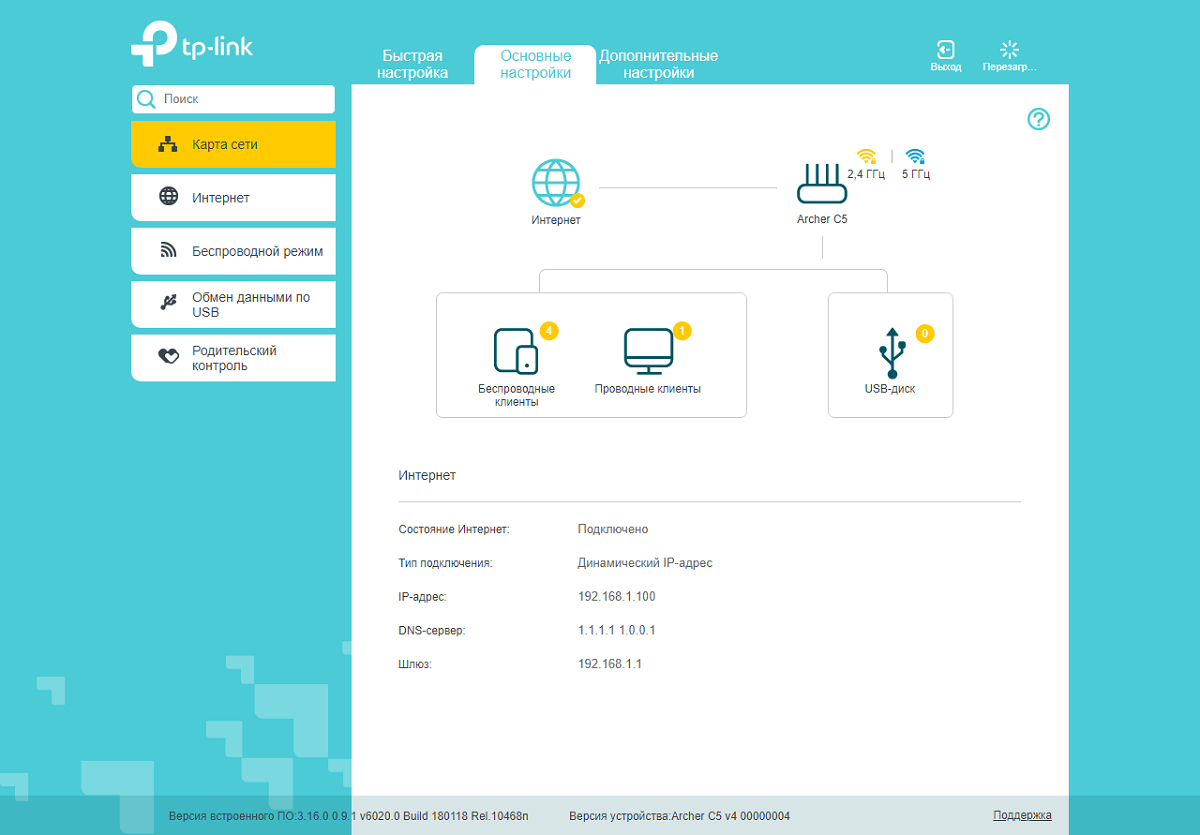Click parental control heart icon
The image size is (1200, 835).
click(x=169, y=357)
